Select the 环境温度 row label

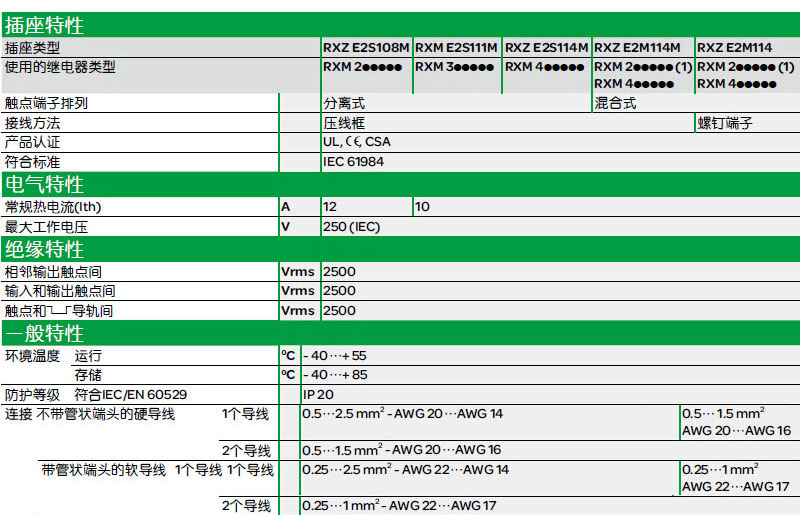32,356
